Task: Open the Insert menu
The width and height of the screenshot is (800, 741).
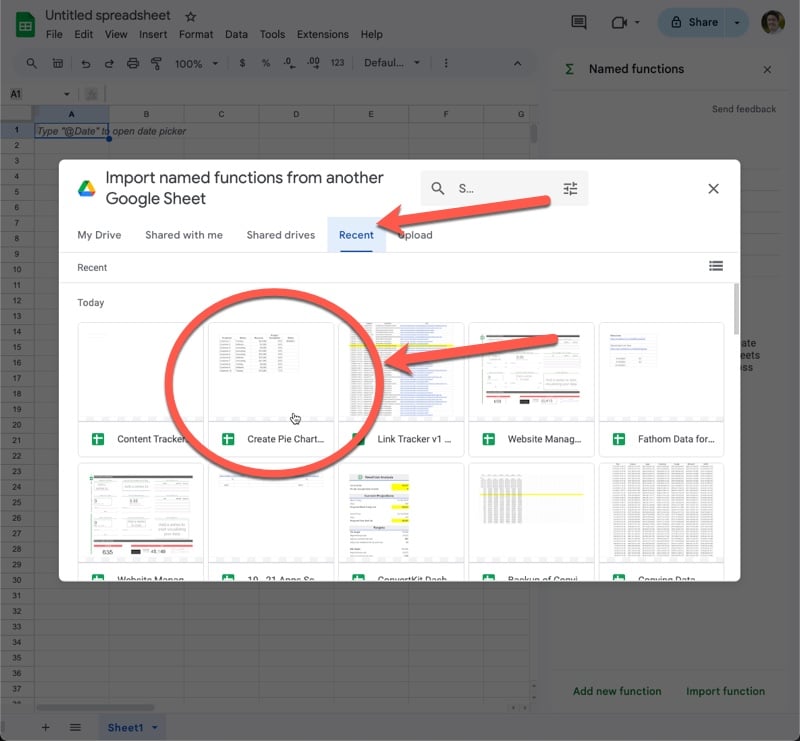Action: click(153, 34)
